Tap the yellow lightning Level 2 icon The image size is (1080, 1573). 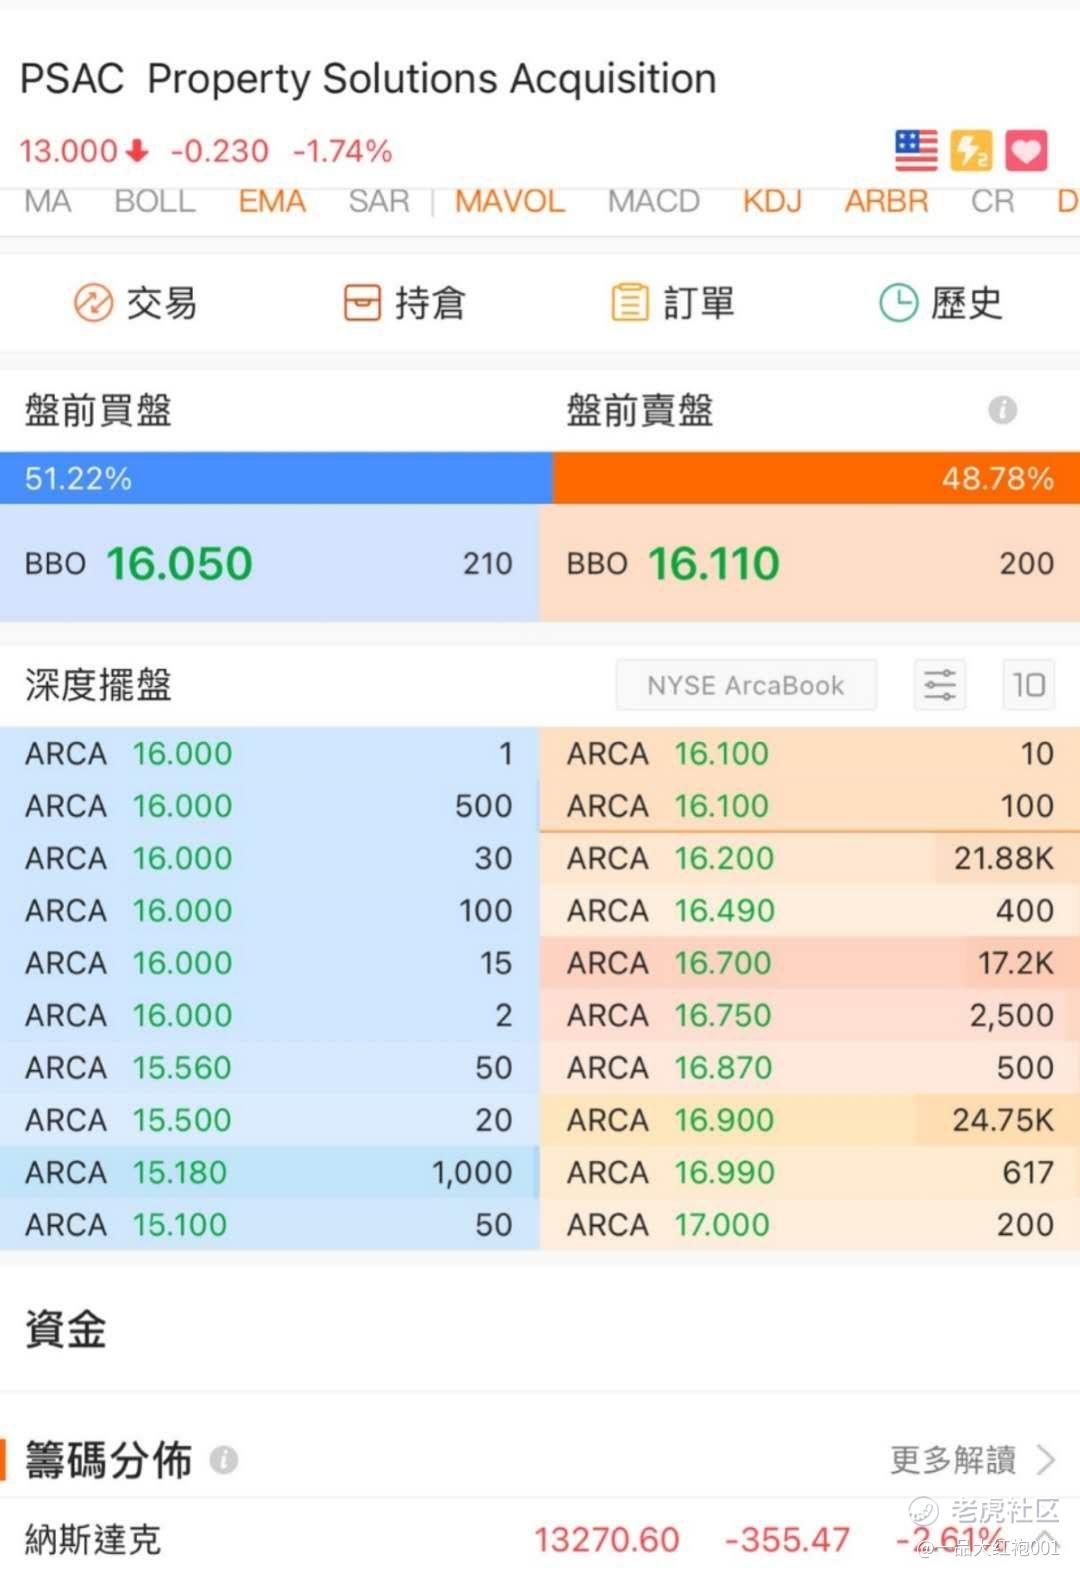(971, 151)
